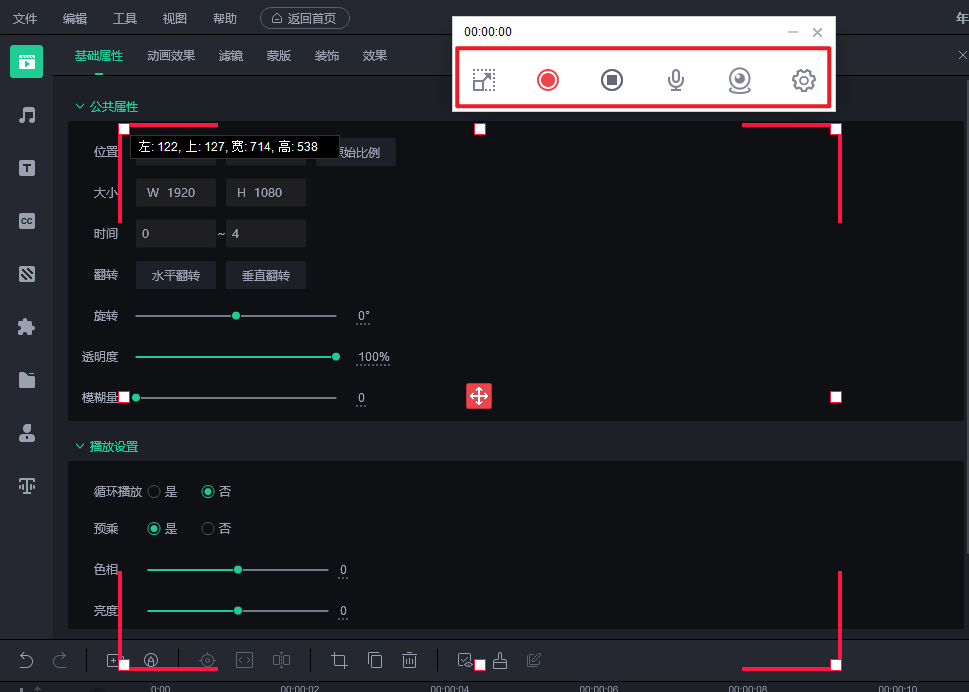This screenshot has width=969, height=692.
Task: Click the copy toolbar icon
Action: pos(375,660)
